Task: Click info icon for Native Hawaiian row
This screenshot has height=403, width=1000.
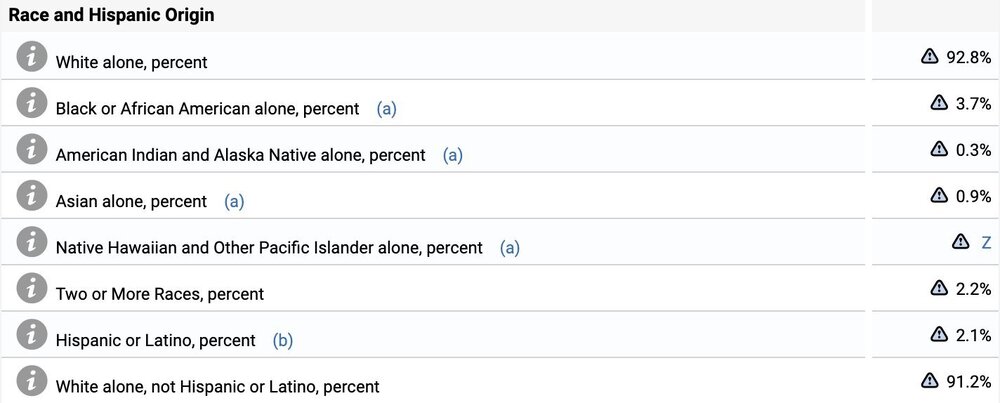Action: click(32, 243)
